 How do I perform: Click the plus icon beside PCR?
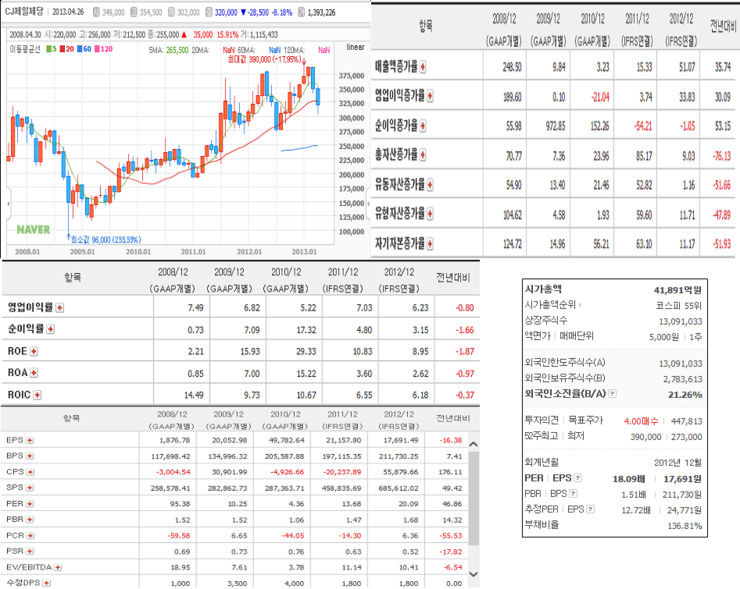tap(30, 536)
